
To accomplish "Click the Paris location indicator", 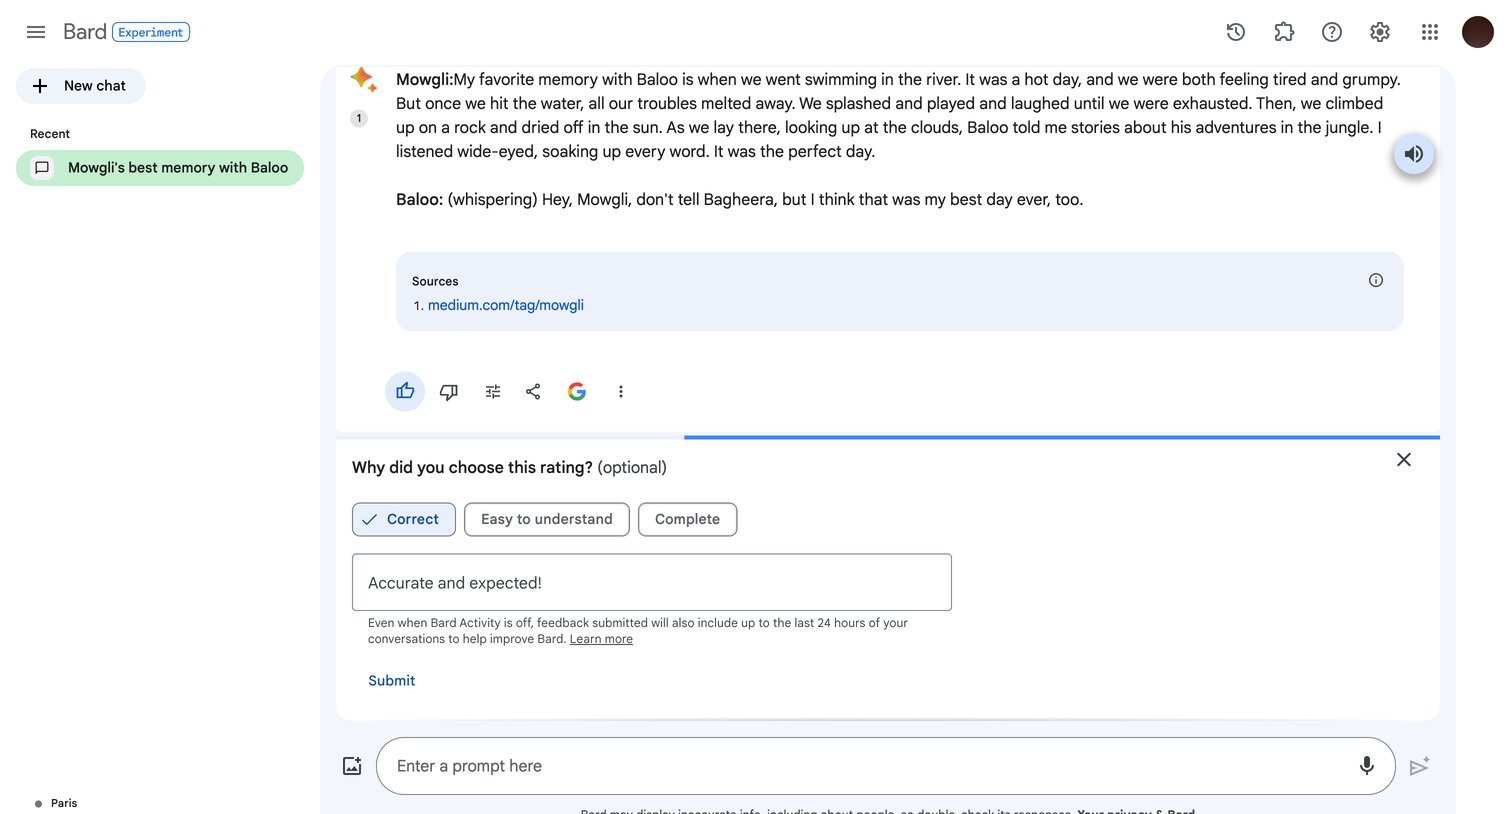I will tap(56, 803).
